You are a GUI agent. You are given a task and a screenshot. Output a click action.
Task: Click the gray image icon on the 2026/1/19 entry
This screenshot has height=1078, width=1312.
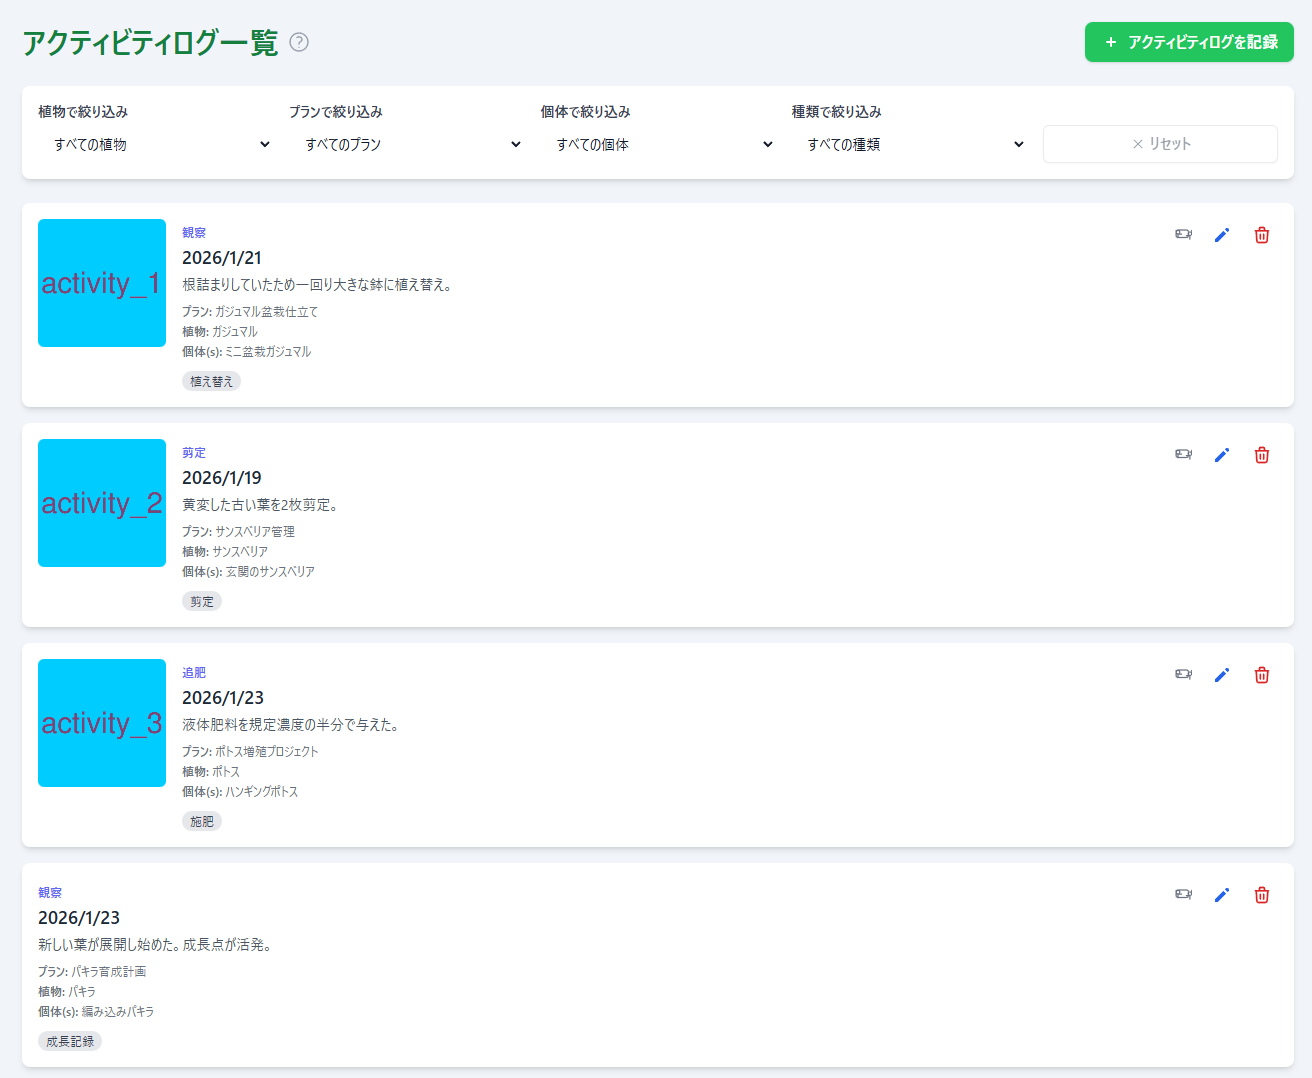point(1183,454)
